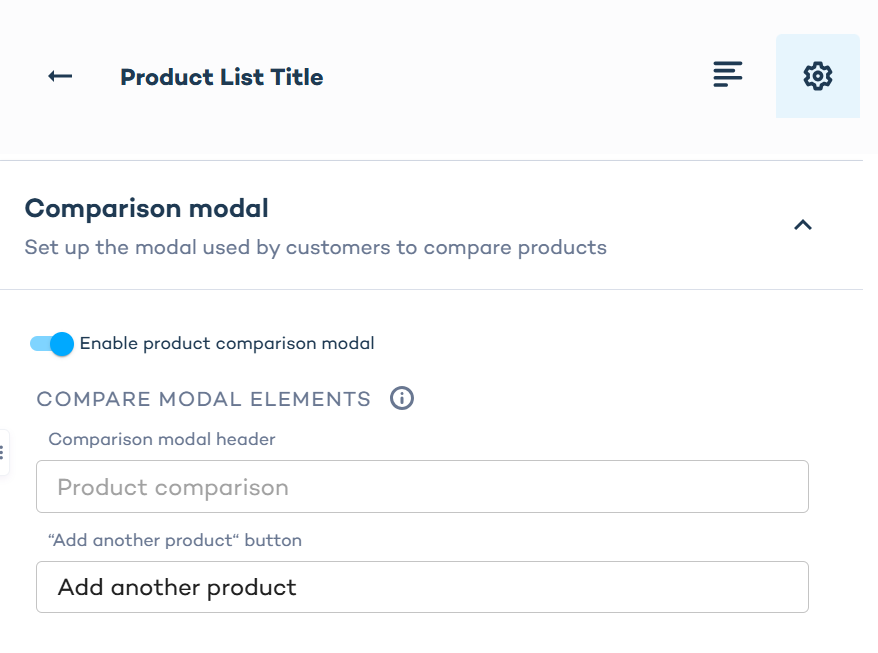Click the "Comparison modal" section heading

pos(146,208)
